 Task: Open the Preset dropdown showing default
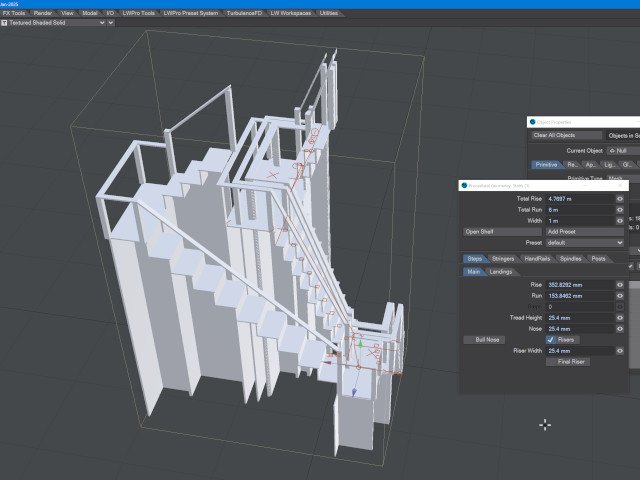point(585,243)
